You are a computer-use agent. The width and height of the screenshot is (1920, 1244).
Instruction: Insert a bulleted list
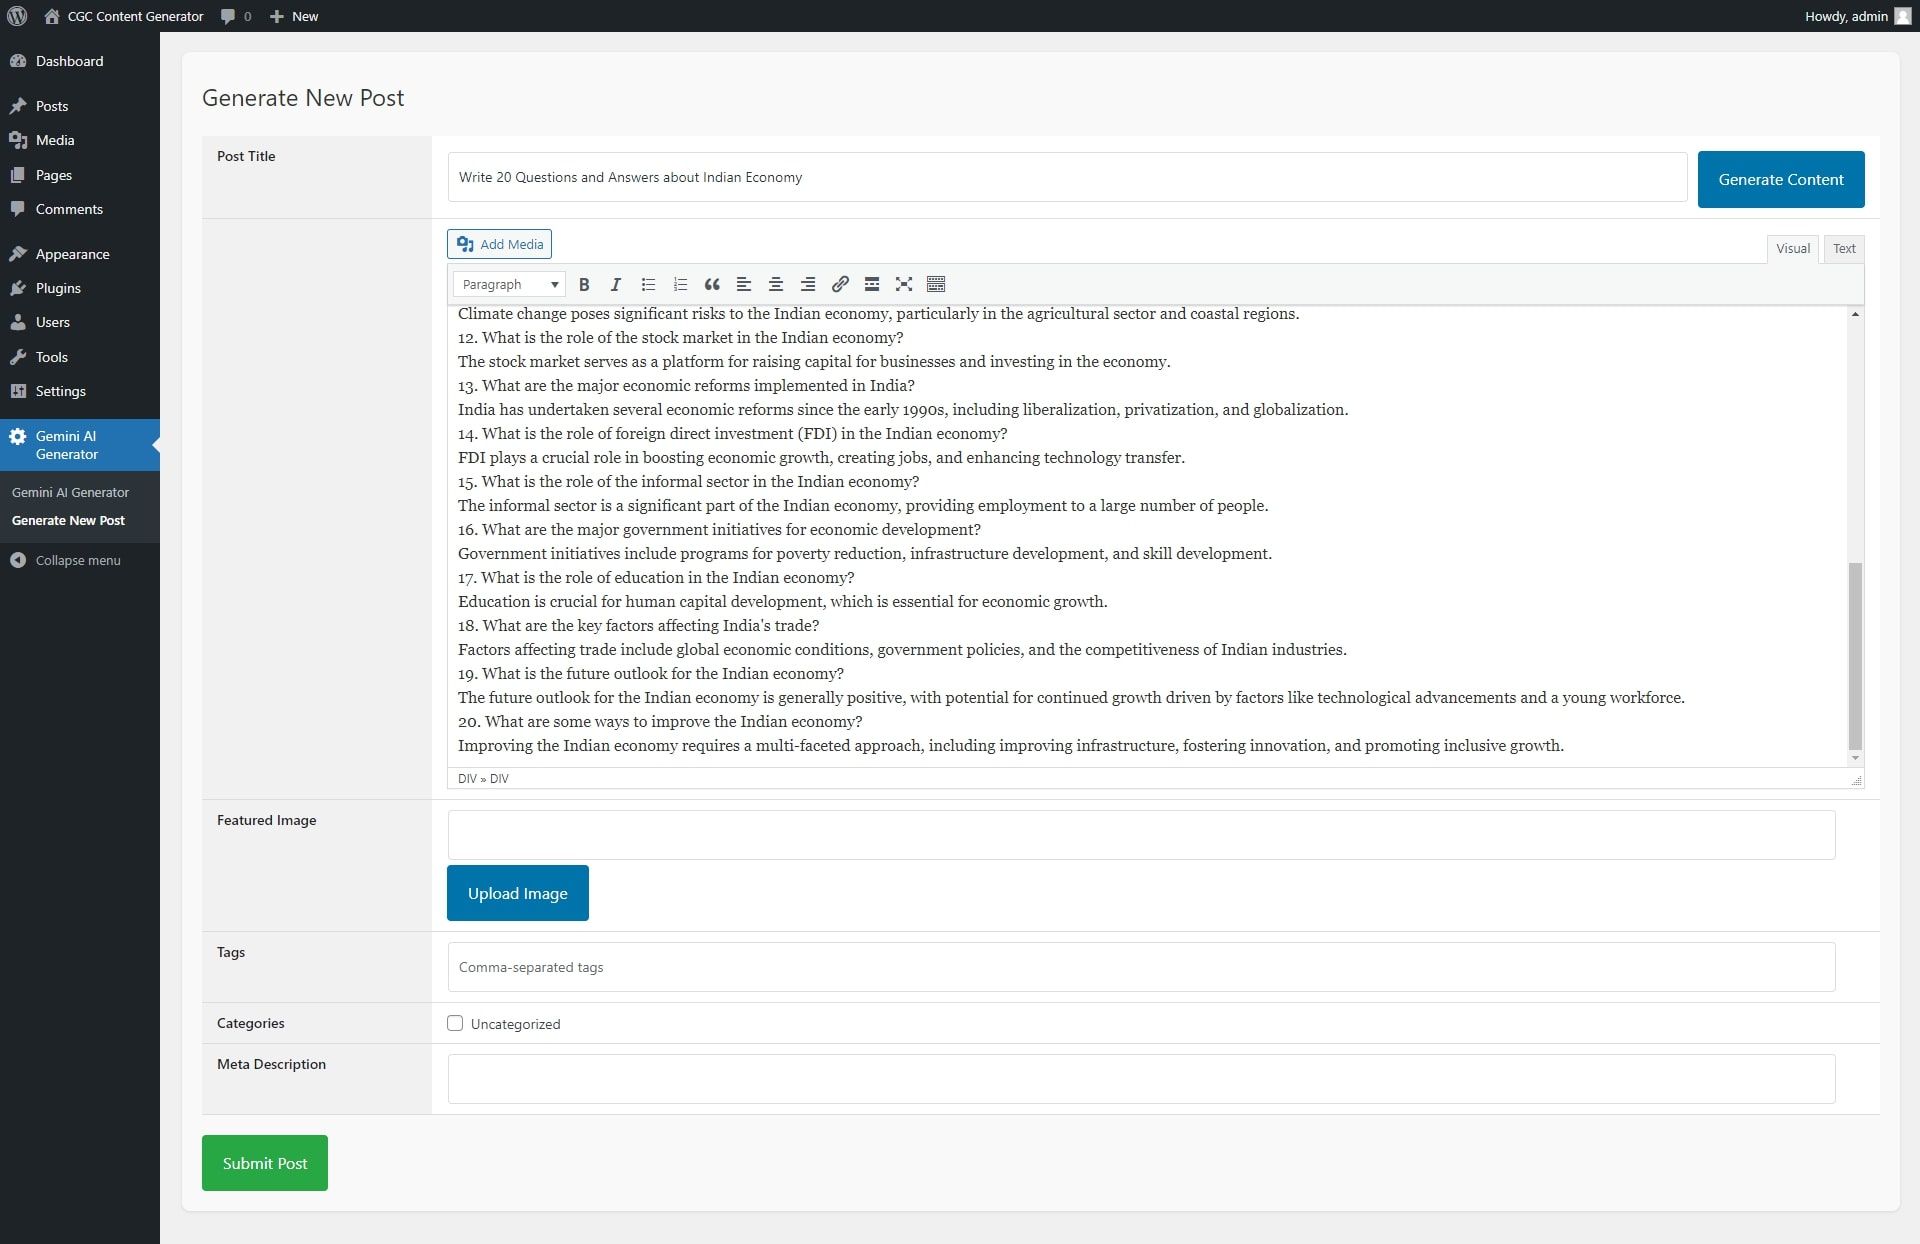648,285
